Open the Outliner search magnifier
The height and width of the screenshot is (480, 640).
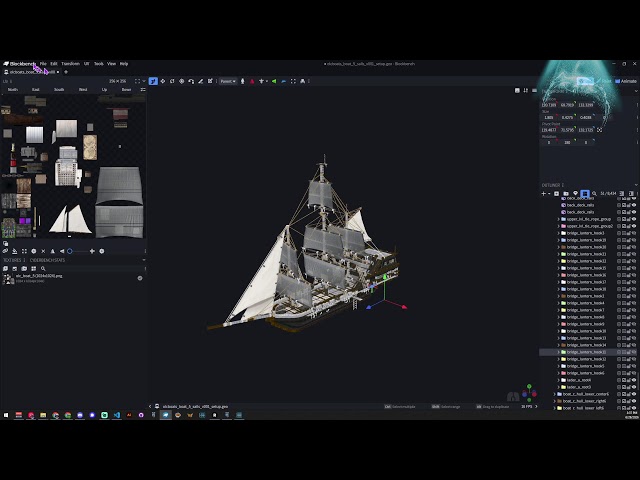(594, 193)
